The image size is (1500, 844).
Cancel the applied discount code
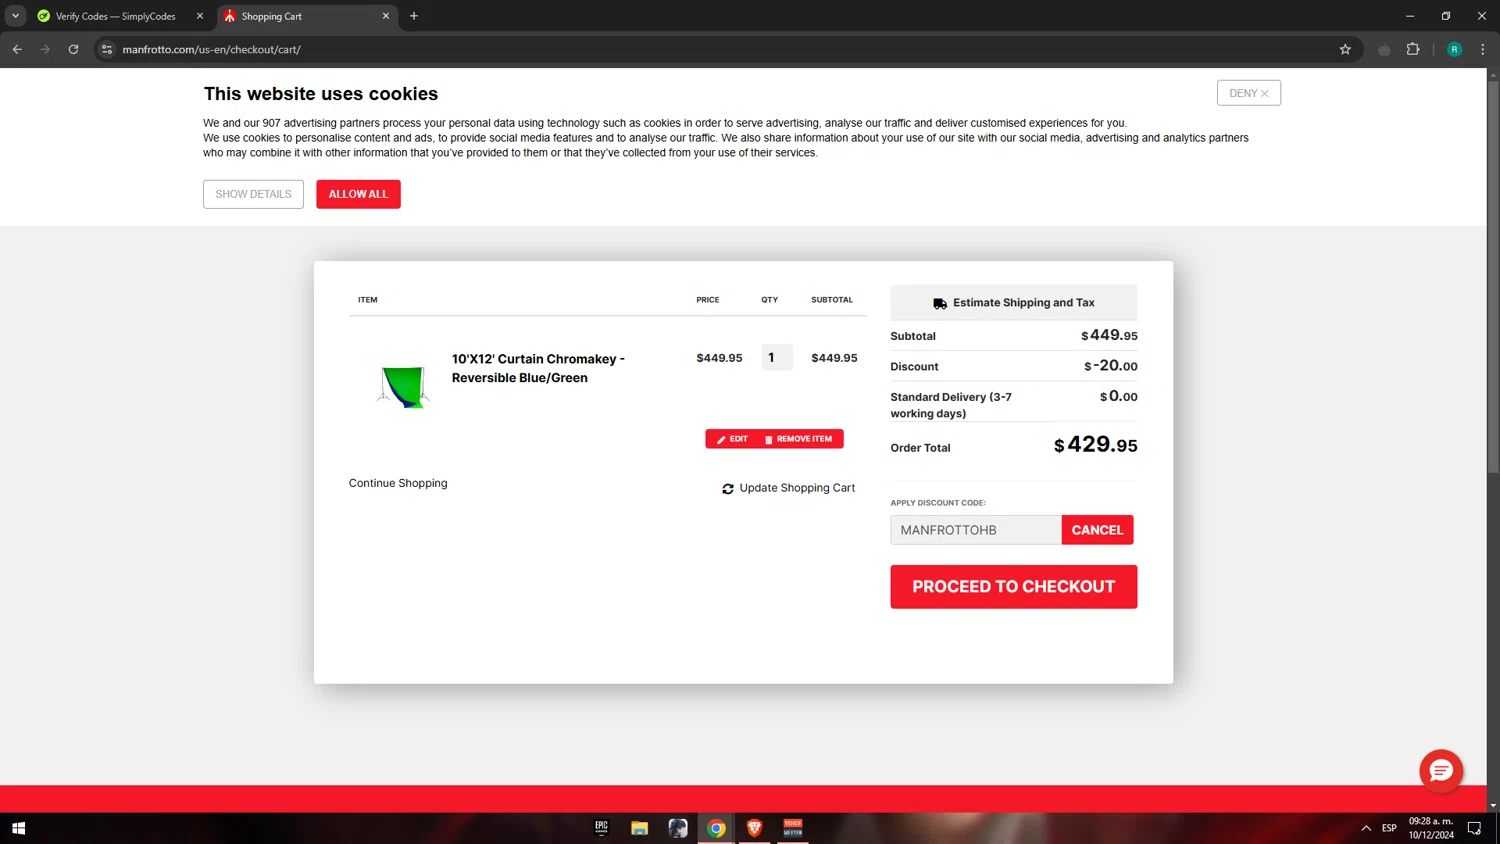[1097, 530]
